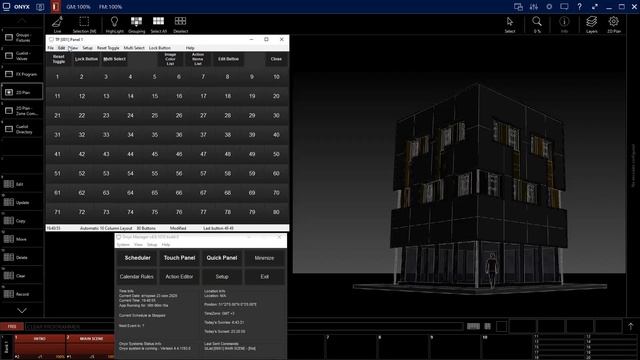Open the faders mixer icon in title bar

coord(533,7)
